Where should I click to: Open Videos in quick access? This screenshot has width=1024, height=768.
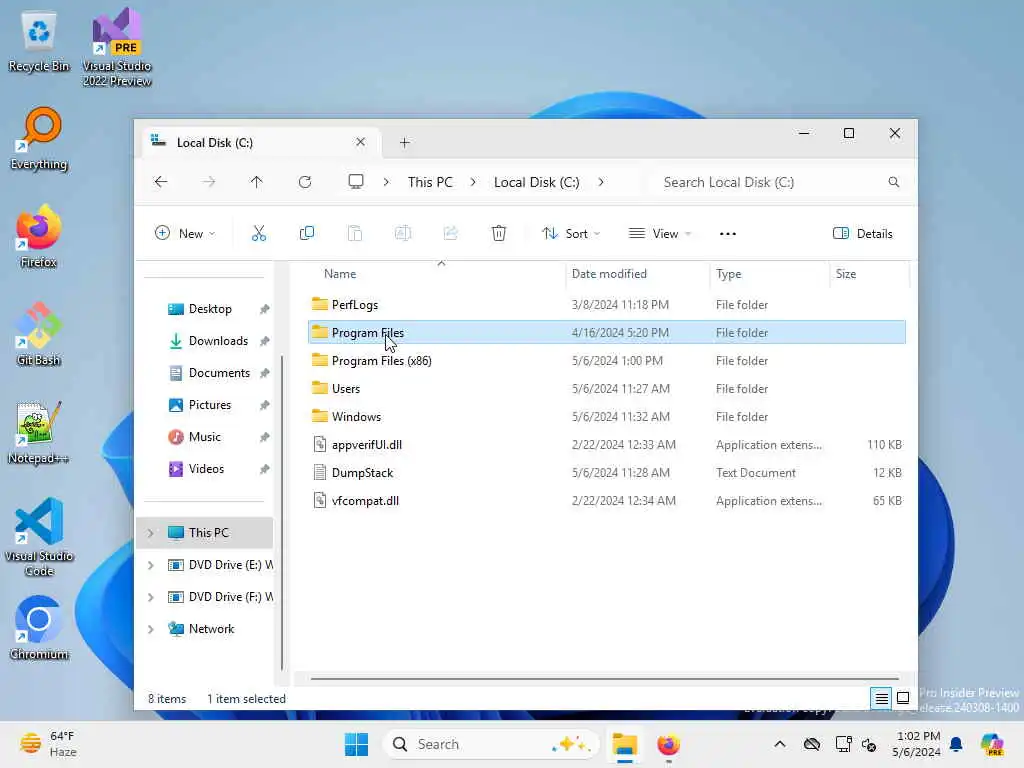coord(208,469)
